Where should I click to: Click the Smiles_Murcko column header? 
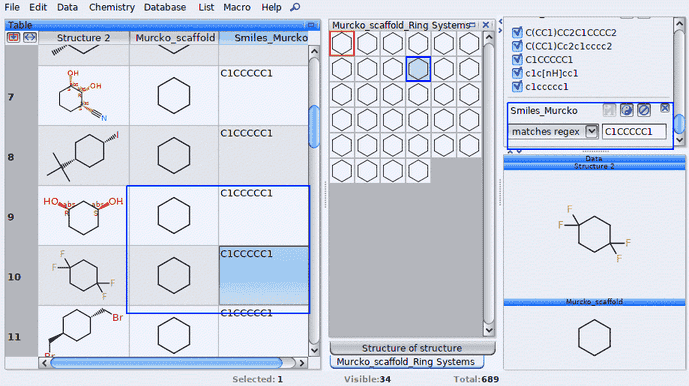(264, 38)
